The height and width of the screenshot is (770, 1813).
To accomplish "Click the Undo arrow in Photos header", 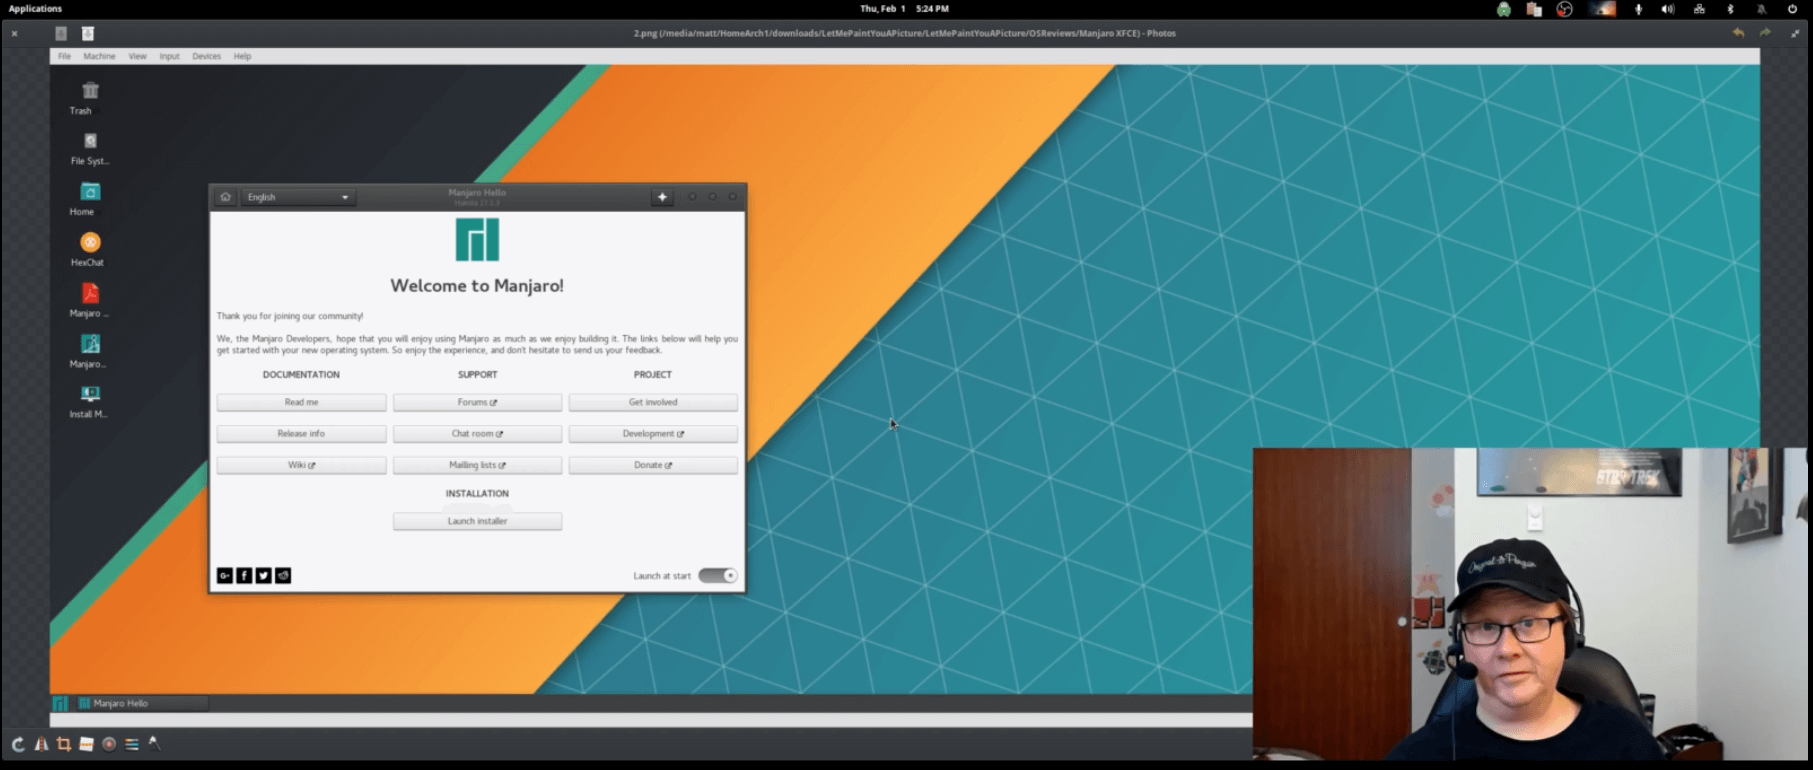I will click(1739, 33).
